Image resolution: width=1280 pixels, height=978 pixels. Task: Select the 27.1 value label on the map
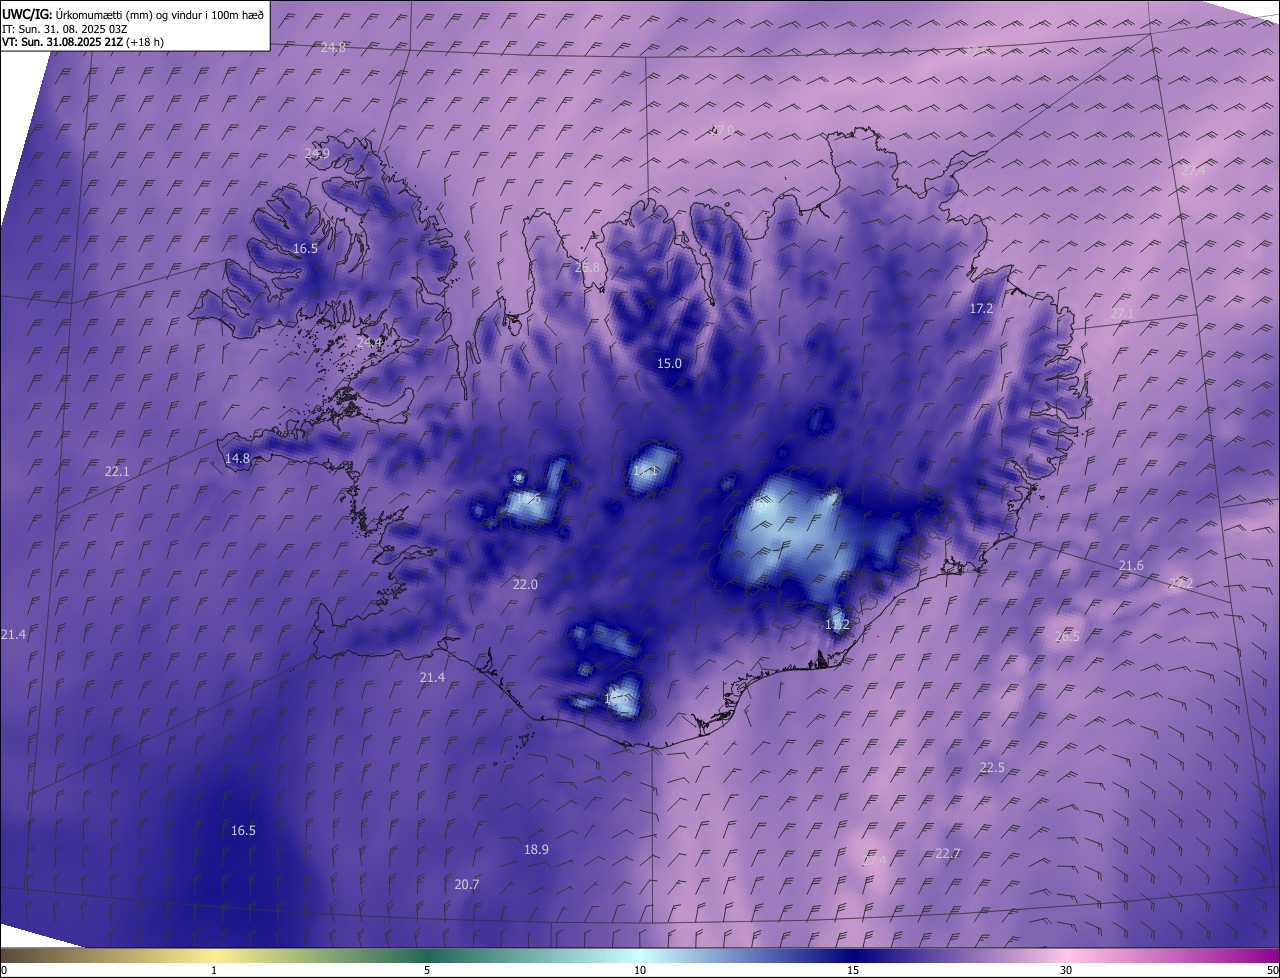coord(1122,314)
